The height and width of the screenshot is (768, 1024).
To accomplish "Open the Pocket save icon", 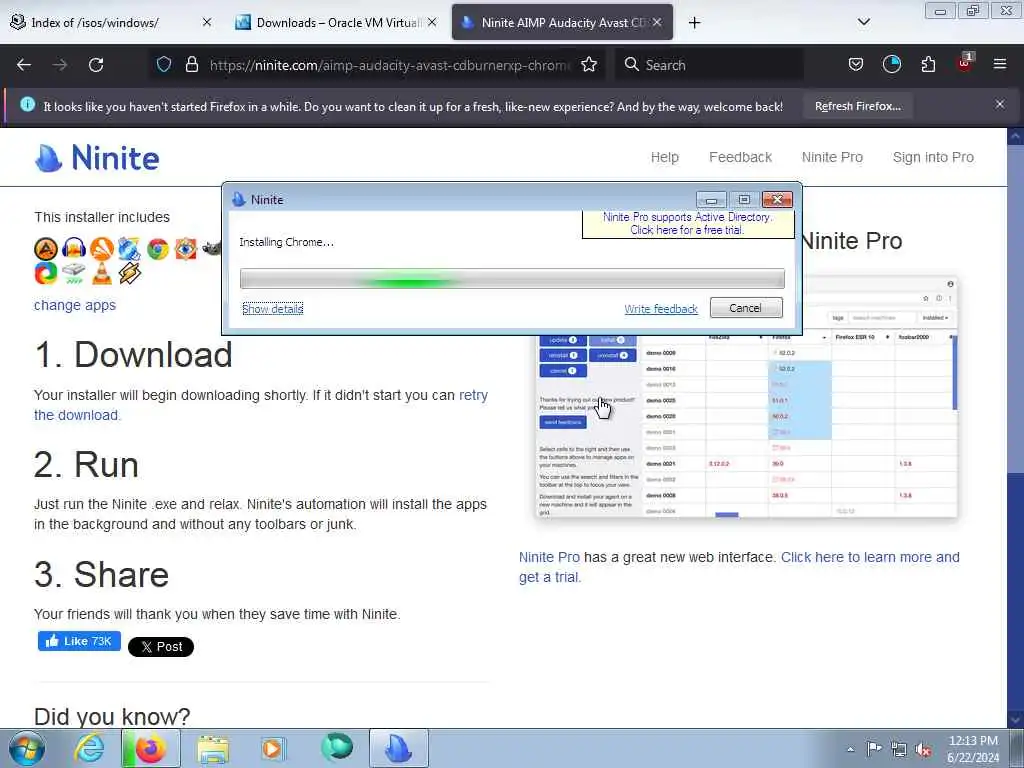I will point(856,65).
